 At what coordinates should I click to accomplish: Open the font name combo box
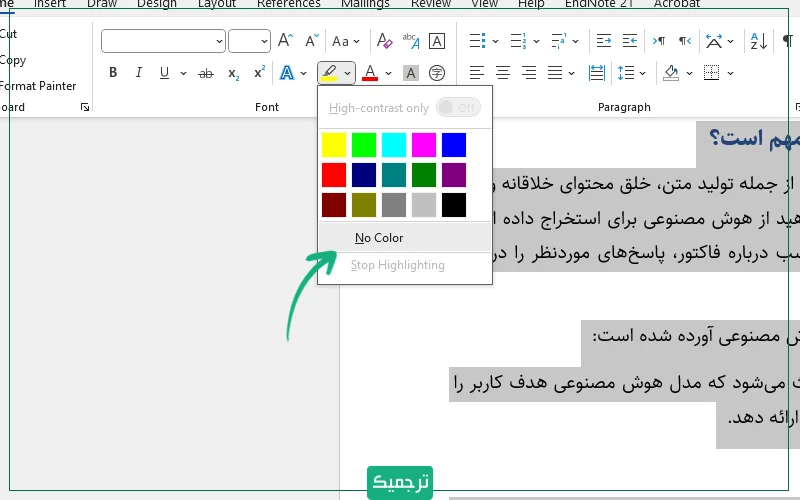click(163, 41)
